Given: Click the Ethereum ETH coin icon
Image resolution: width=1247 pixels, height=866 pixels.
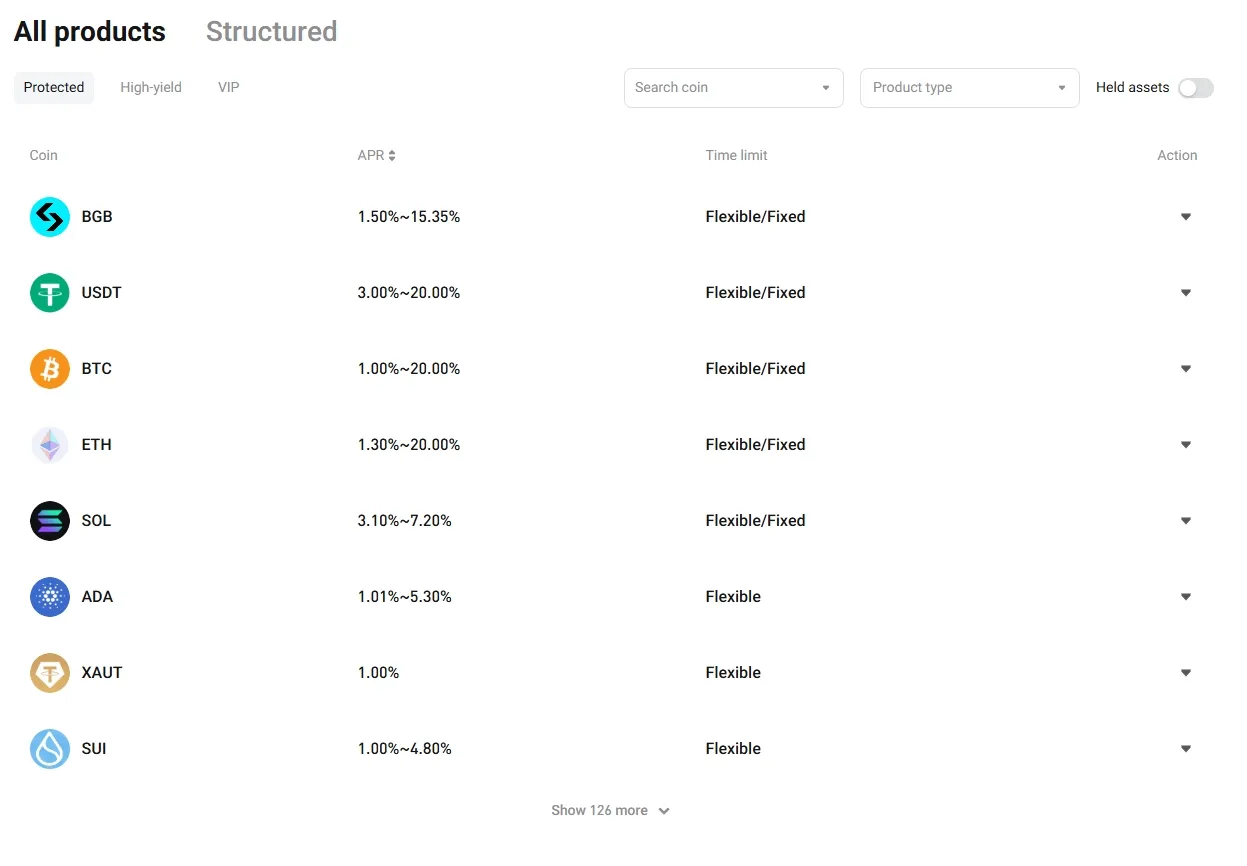Looking at the screenshot, I should (50, 445).
